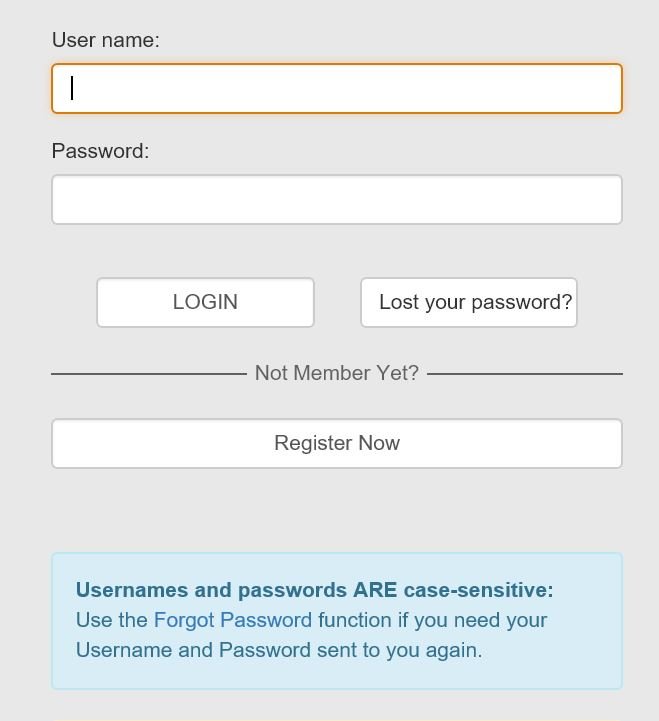Click the LOGIN button
The width and height of the screenshot is (659, 721).
(205, 302)
